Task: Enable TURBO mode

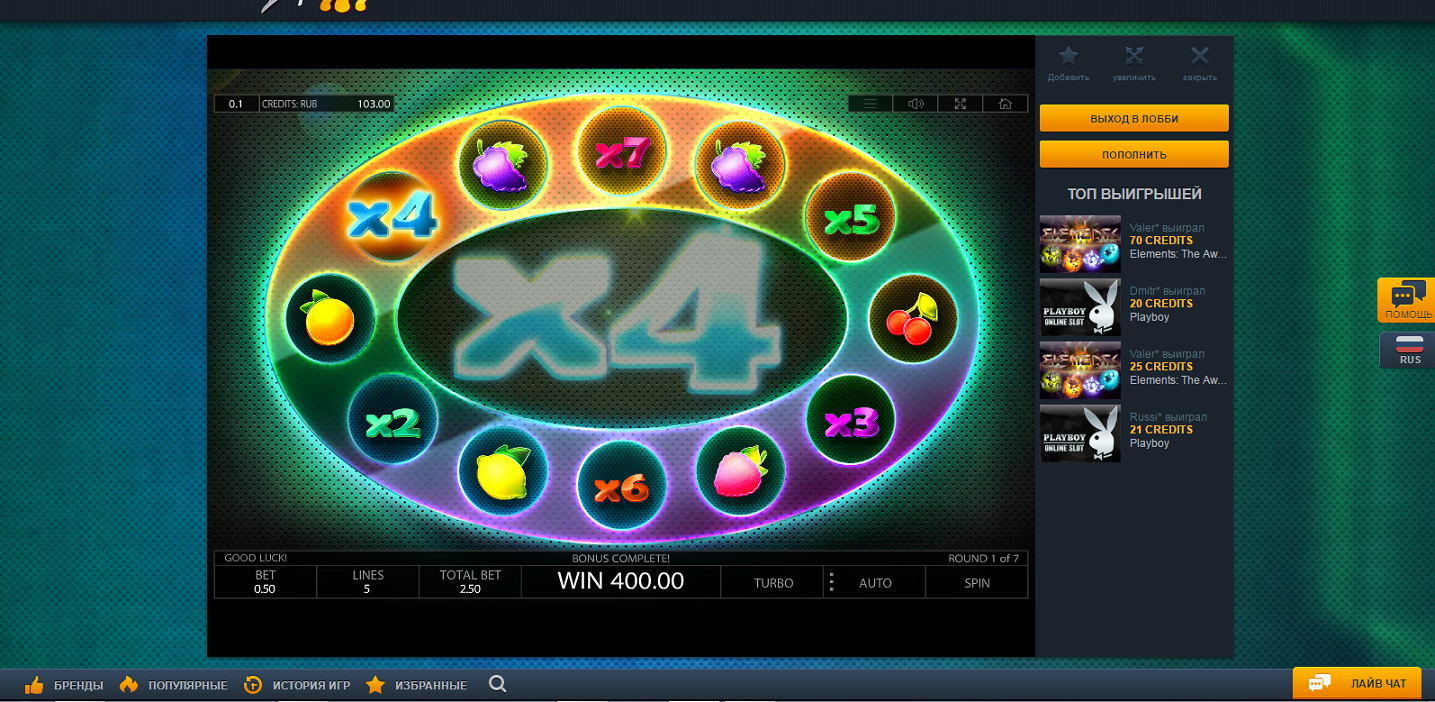Action: tap(772, 581)
